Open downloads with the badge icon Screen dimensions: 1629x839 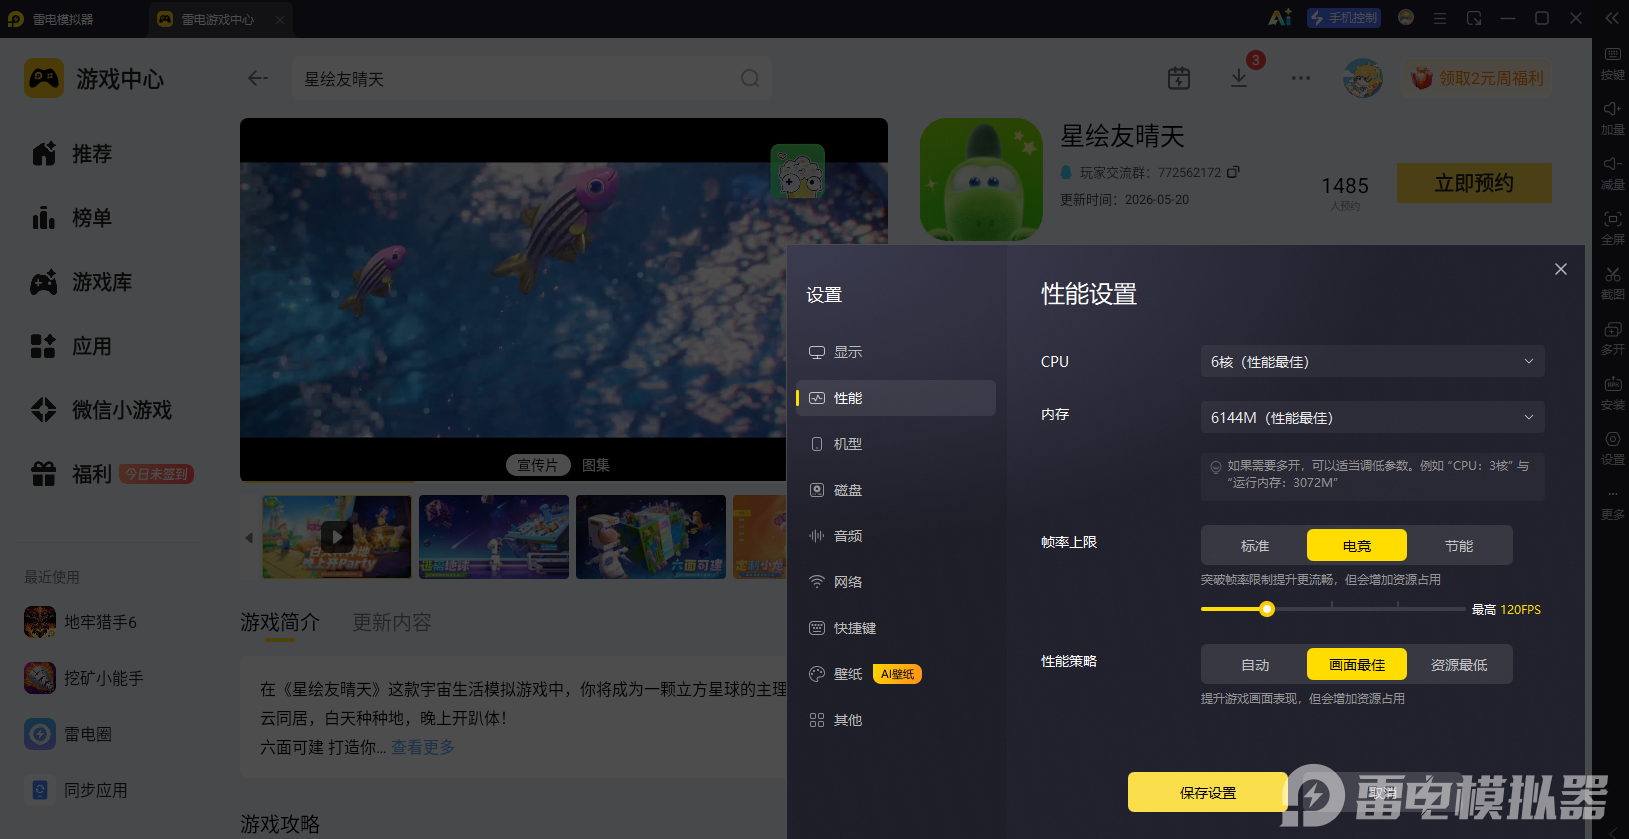(x=1239, y=78)
